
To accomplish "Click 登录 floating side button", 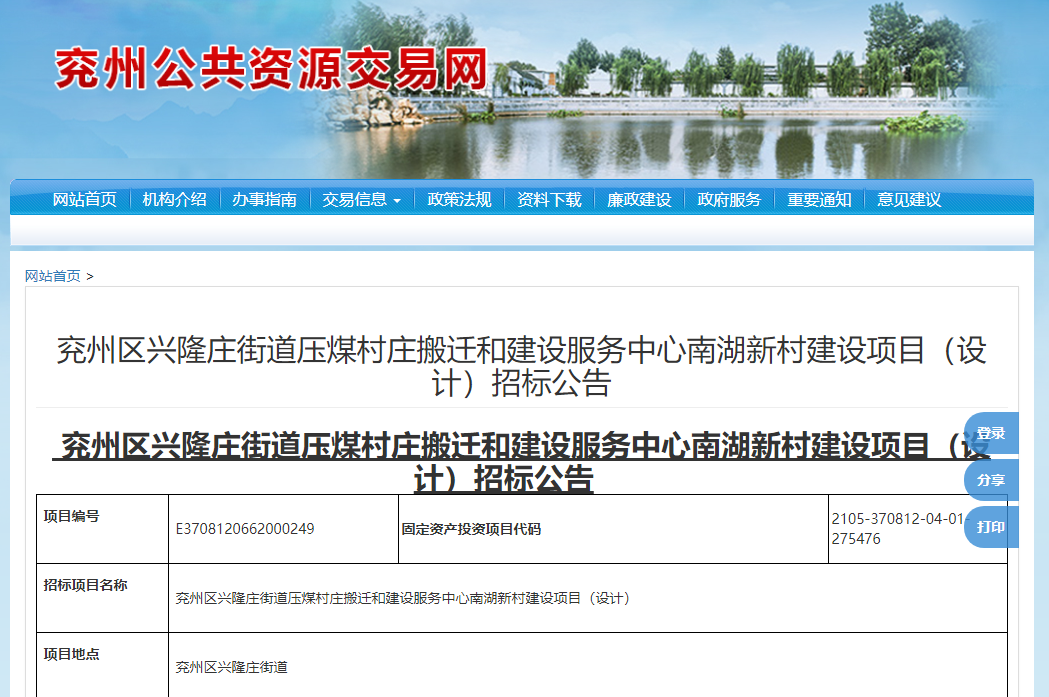I will click(991, 433).
